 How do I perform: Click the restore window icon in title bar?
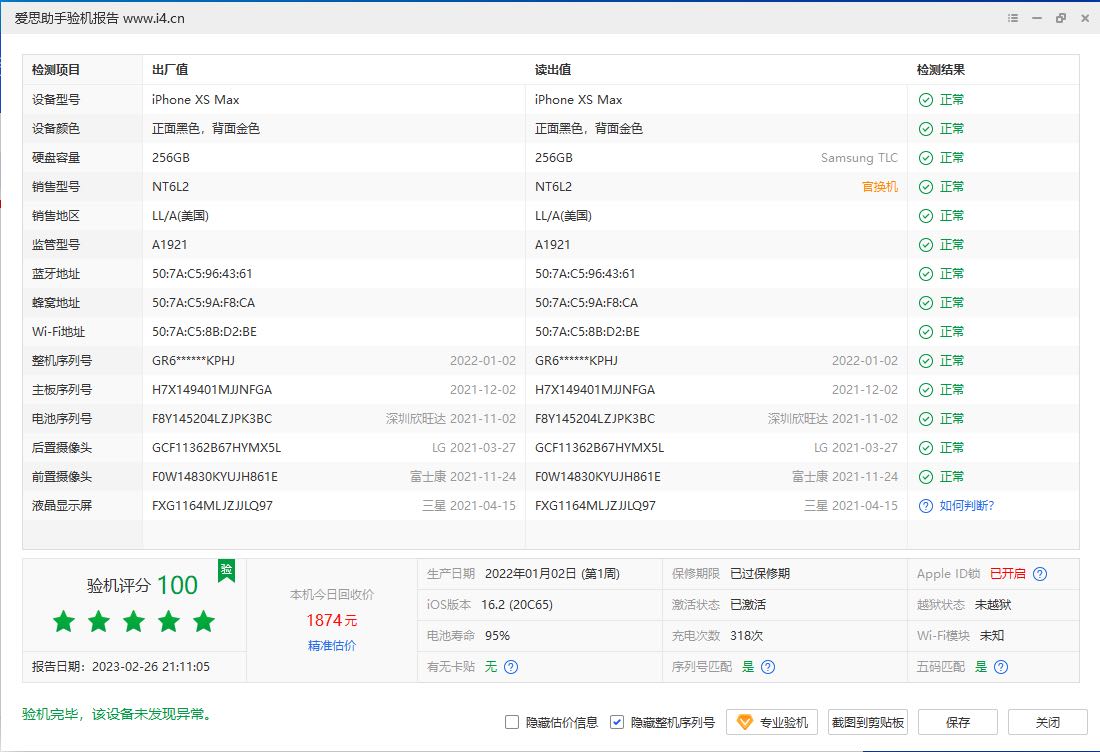[x=1061, y=18]
